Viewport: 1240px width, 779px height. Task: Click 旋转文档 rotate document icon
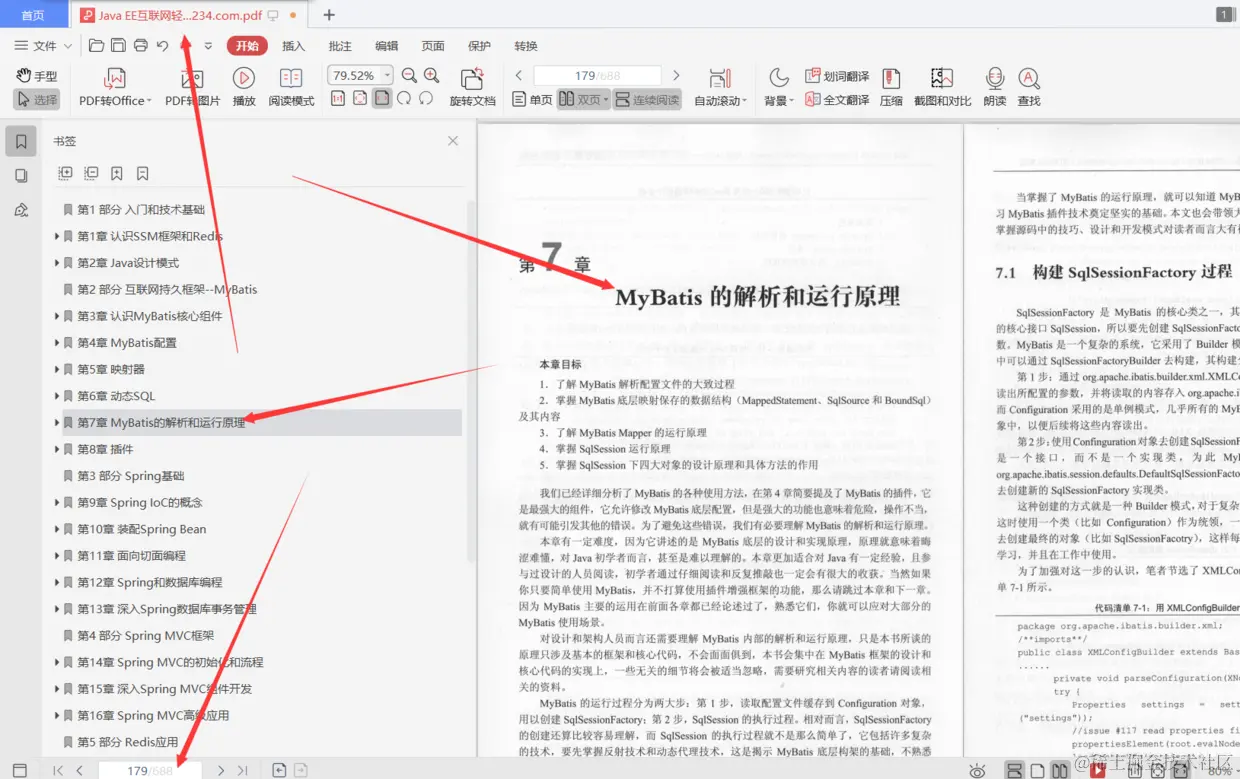tap(472, 87)
